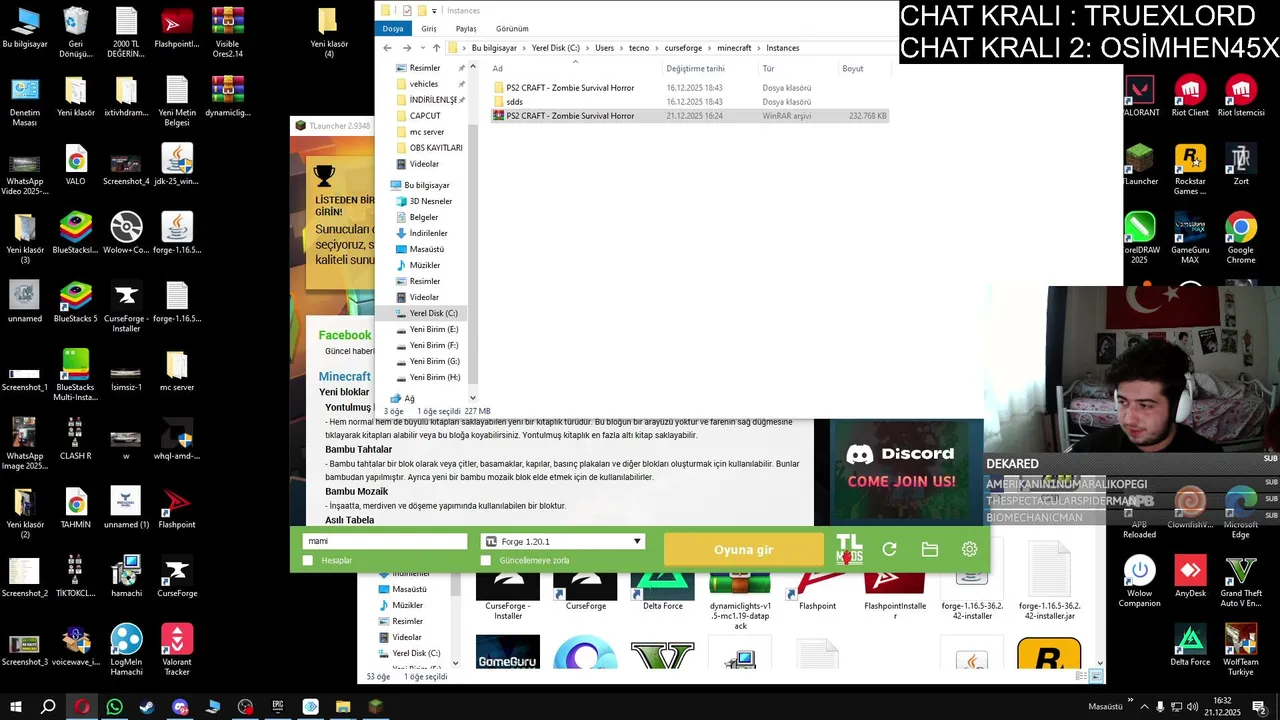
Task: Open Paylaş ribbon tab in Explorer
Action: click(466, 29)
